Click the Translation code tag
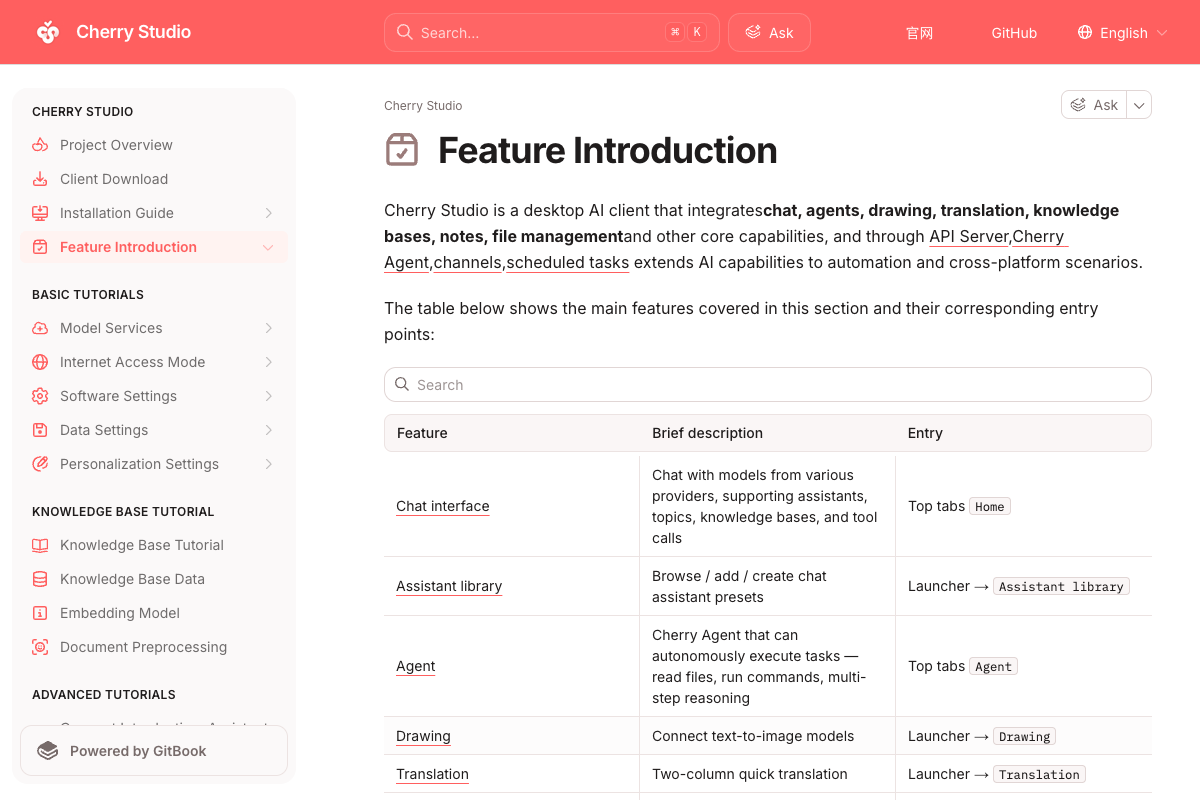Image resolution: width=1200 pixels, height=800 pixels. (x=1039, y=775)
